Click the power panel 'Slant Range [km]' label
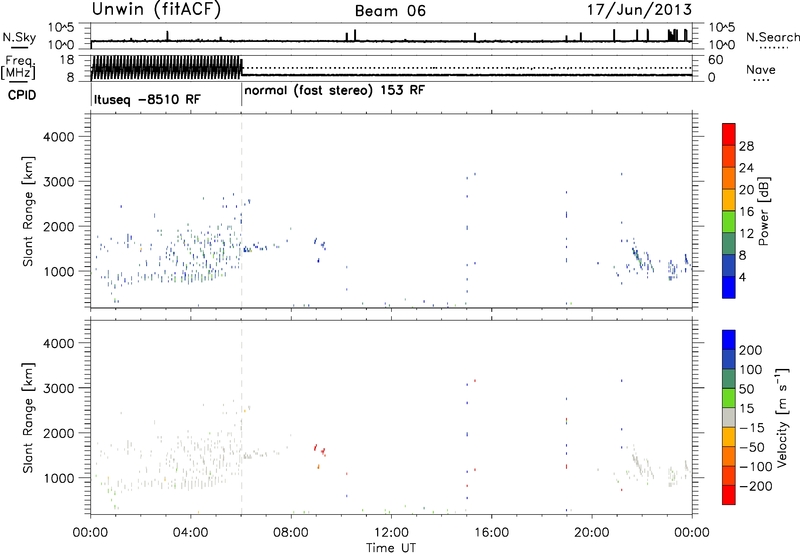 point(28,211)
